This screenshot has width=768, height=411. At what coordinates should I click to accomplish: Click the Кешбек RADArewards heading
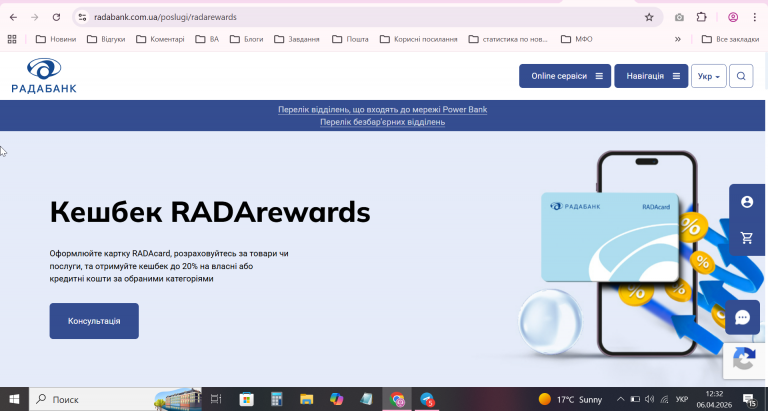click(210, 212)
